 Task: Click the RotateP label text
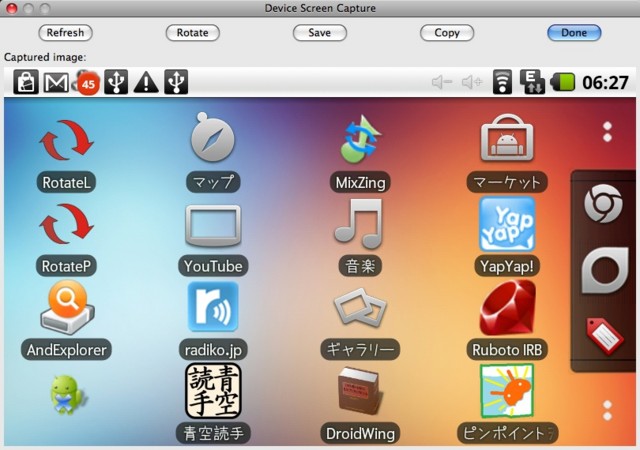[x=67, y=266]
